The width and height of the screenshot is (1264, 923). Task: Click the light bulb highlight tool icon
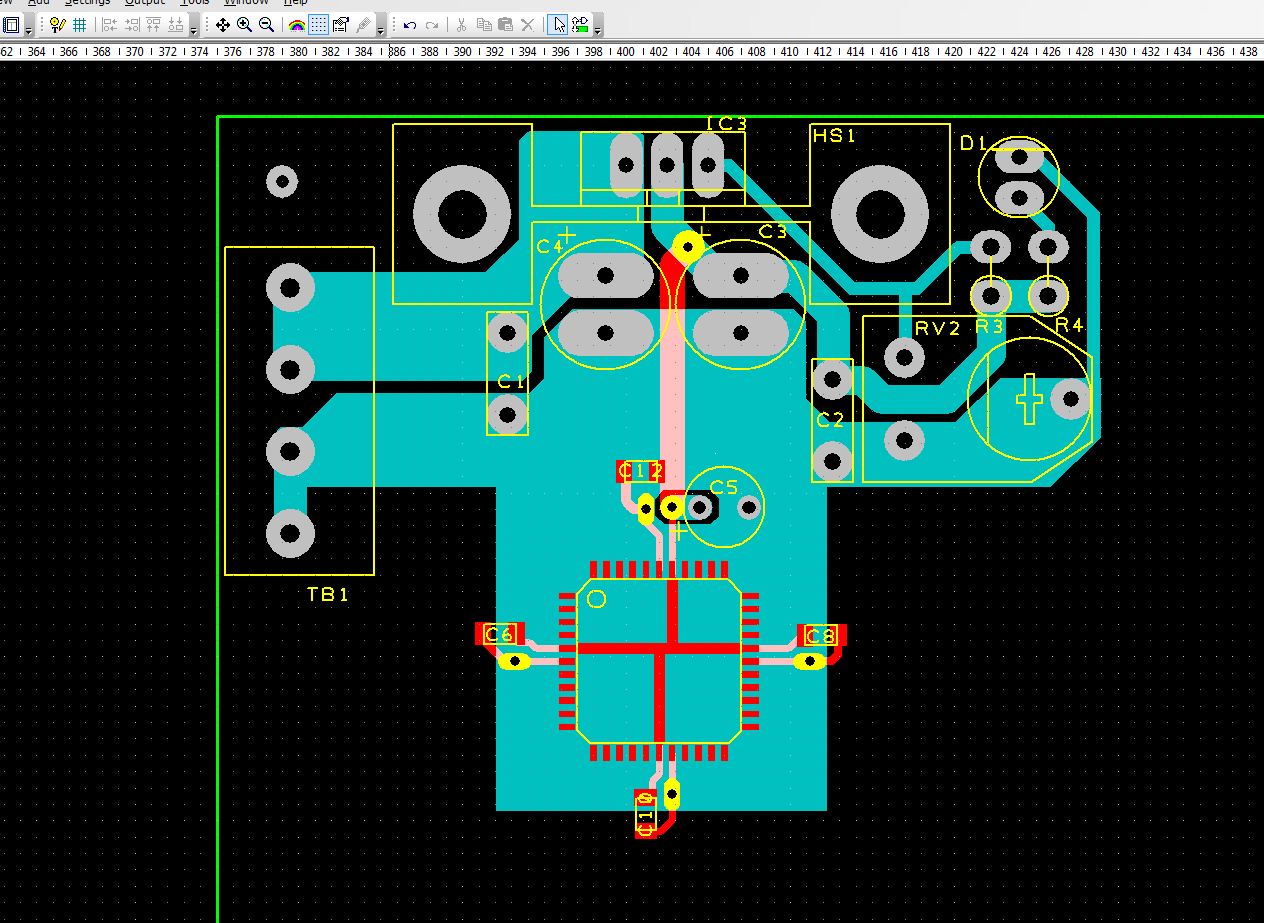(x=57, y=25)
